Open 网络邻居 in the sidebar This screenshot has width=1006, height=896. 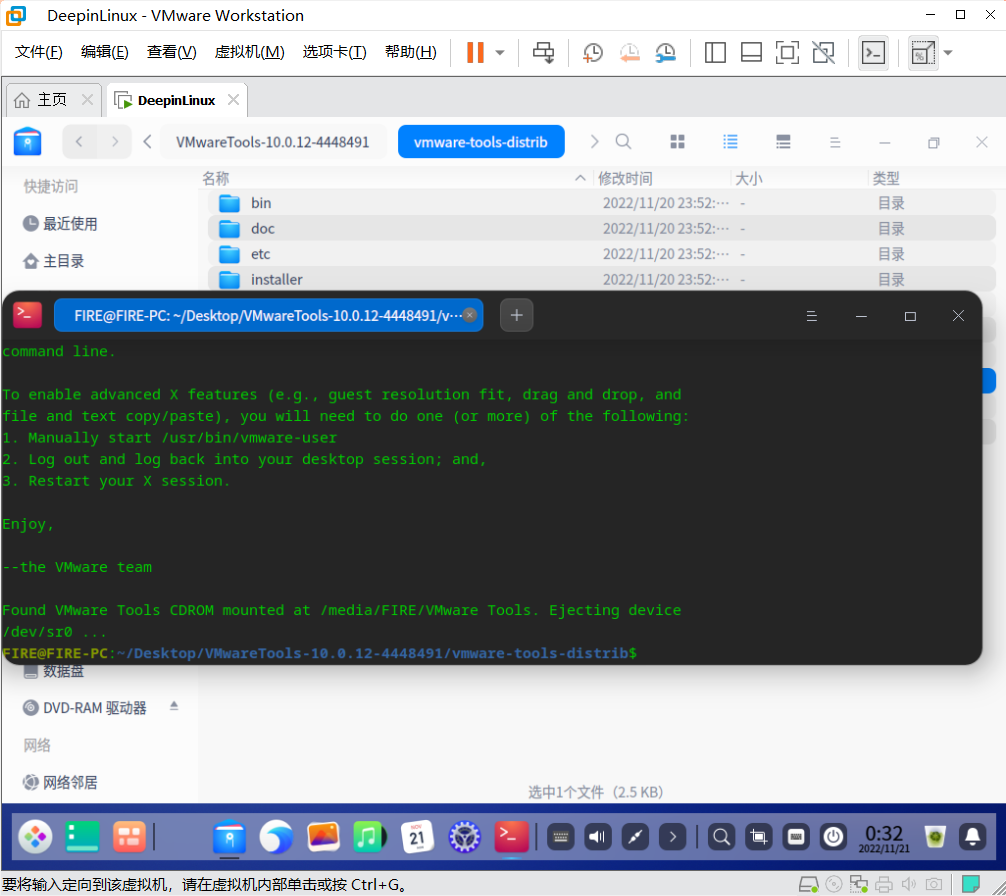[x=61, y=782]
